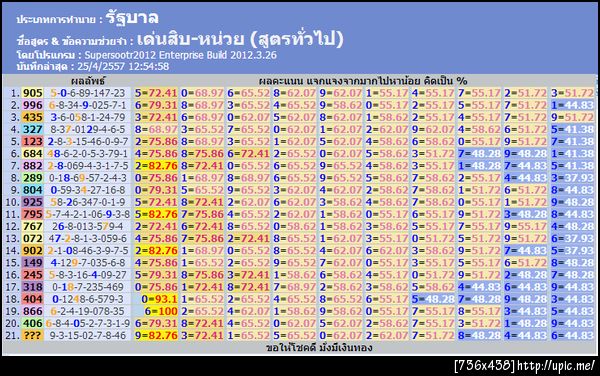Select score 9=82.76 in row 21
The image size is (600, 376).
click(x=156, y=336)
